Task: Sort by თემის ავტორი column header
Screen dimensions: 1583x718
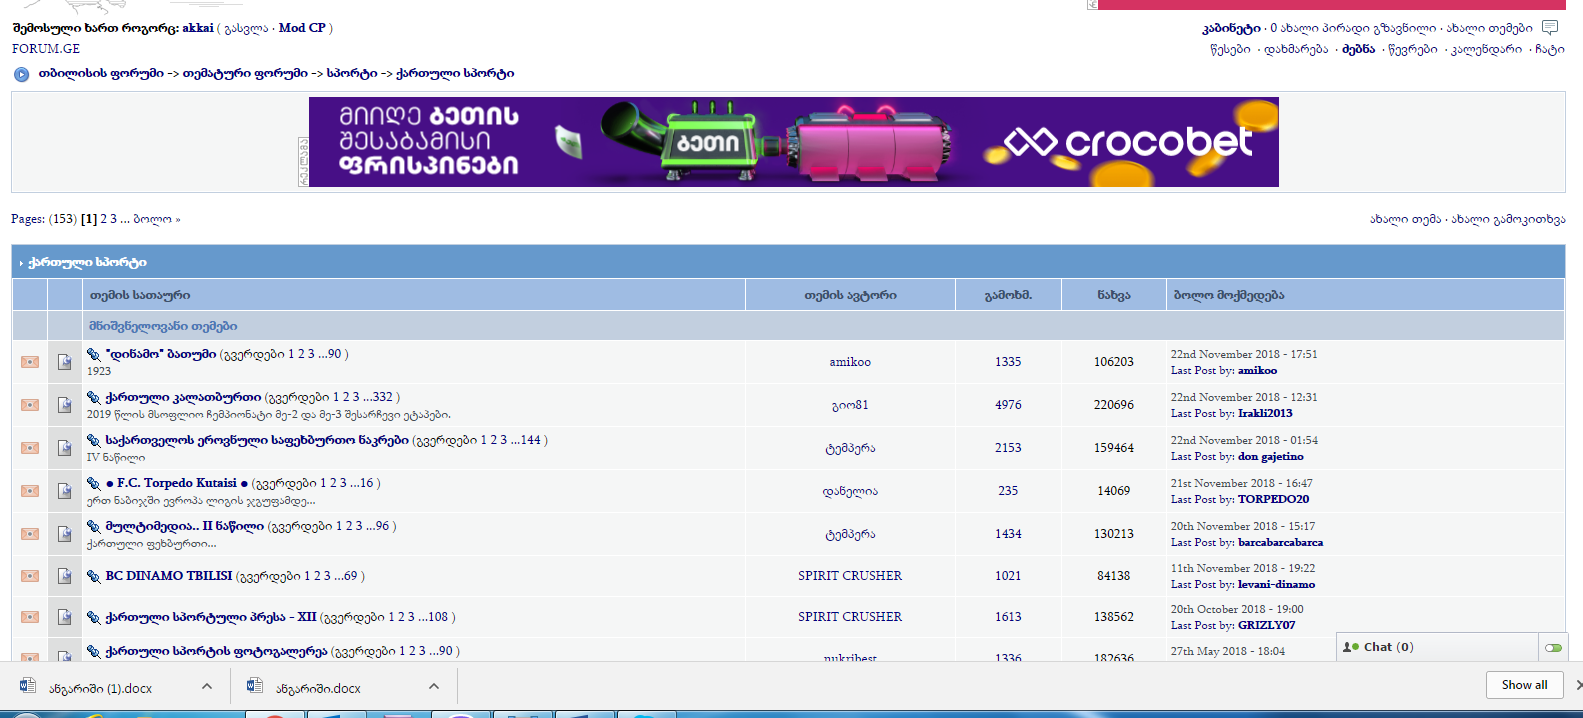Action: (x=850, y=295)
